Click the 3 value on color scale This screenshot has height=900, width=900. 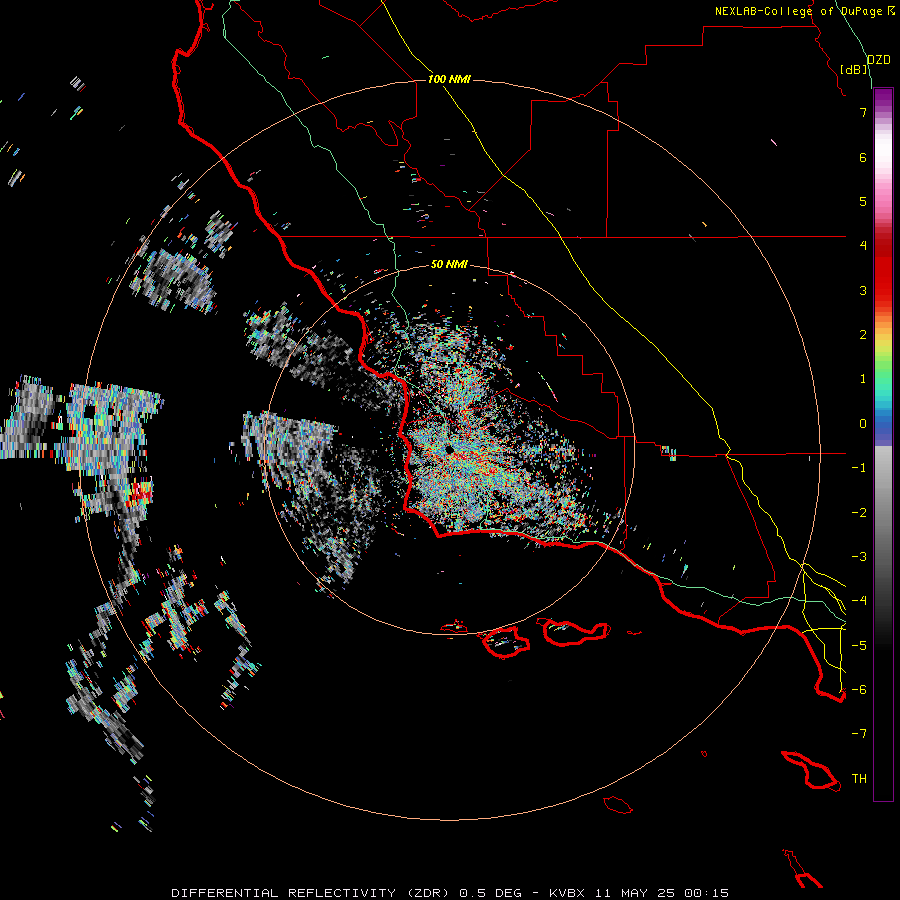click(863, 290)
